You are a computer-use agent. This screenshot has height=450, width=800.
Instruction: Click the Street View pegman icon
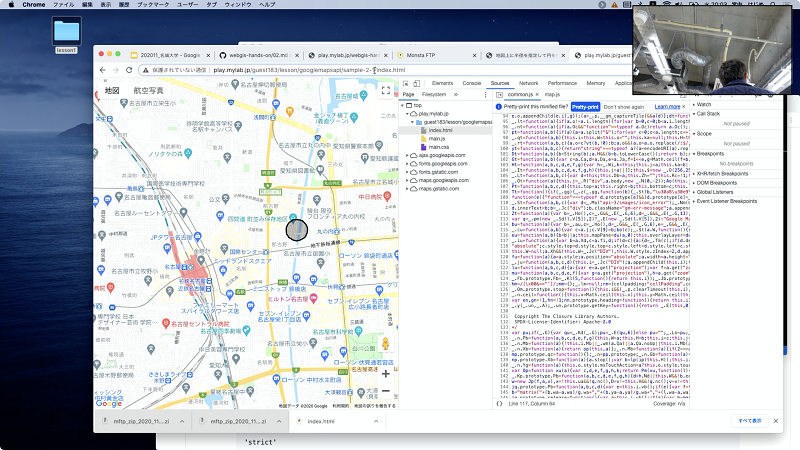[x=386, y=343]
